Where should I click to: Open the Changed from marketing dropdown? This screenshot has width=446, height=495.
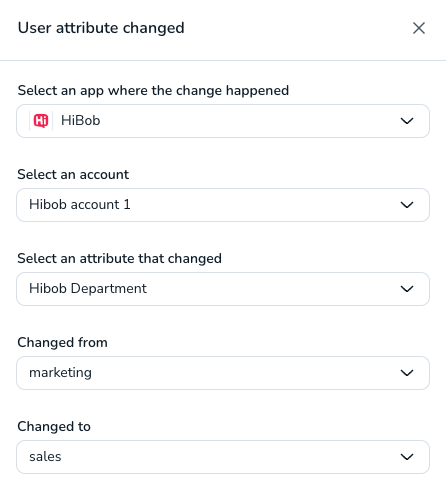223,373
